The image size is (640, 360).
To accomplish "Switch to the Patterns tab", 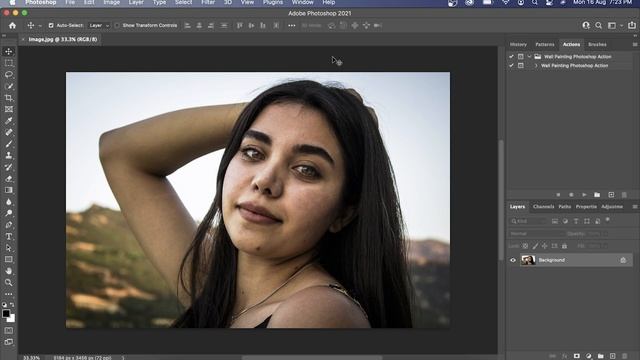I will (544, 44).
